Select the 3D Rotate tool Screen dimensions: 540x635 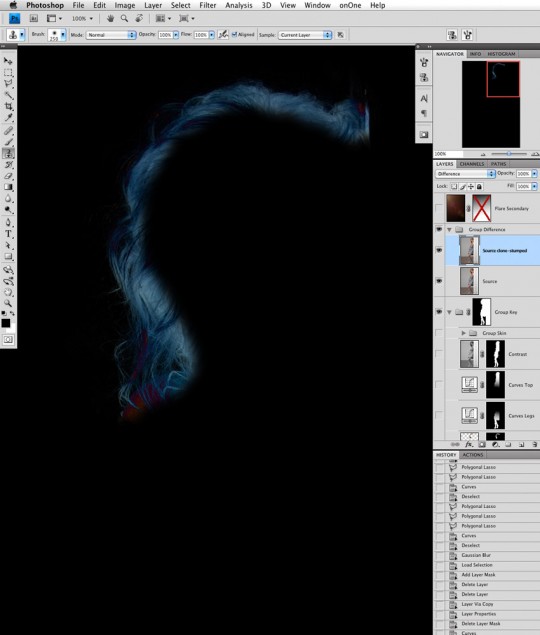8,270
